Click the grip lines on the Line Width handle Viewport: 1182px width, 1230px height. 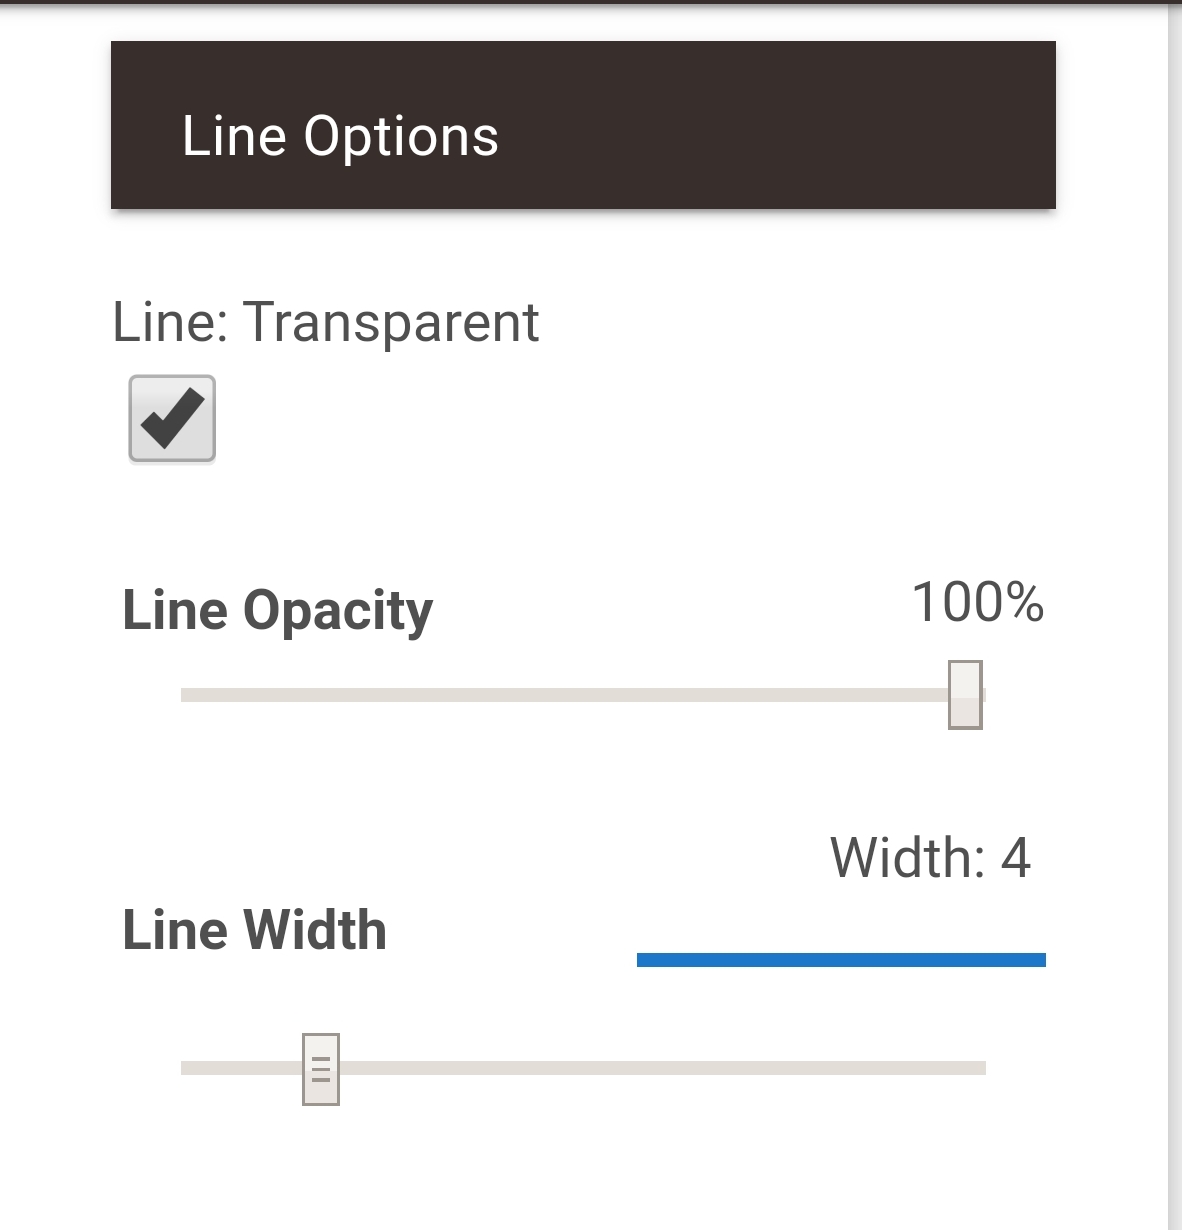(x=321, y=1070)
